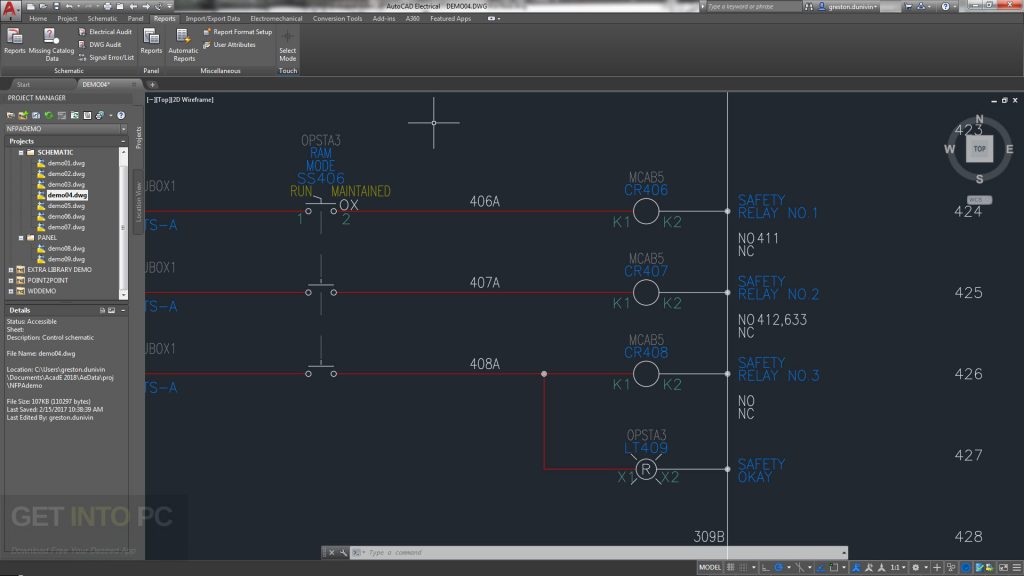1024x576 pixels.
Task: Click the [-][Top][2D Wireframe] viewport label
Action: [x=180, y=100]
